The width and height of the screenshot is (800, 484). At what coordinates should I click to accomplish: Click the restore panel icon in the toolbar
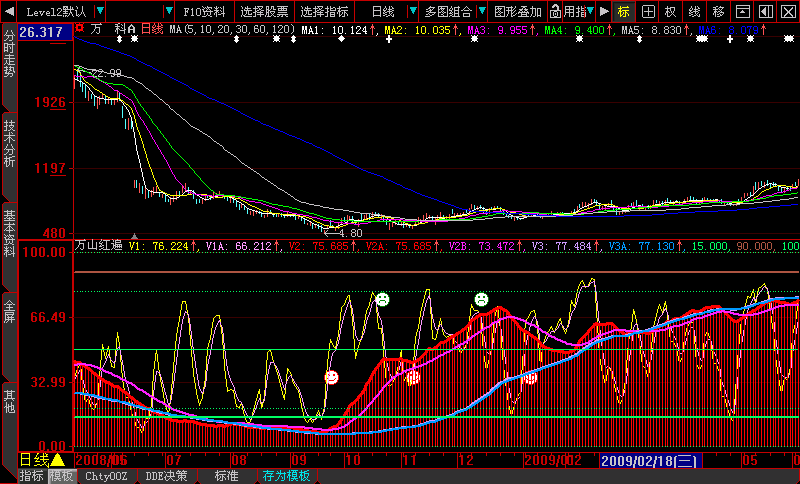(744, 11)
